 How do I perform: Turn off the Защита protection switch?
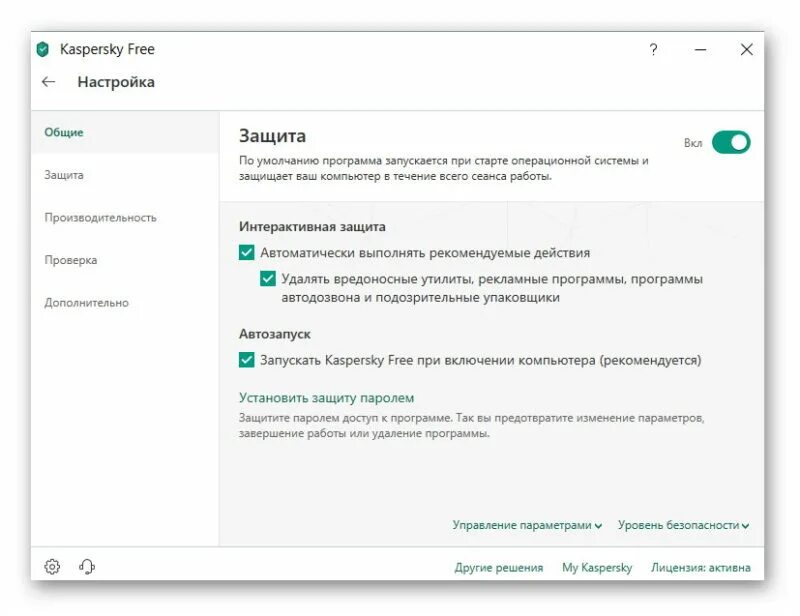pos(731,143)
